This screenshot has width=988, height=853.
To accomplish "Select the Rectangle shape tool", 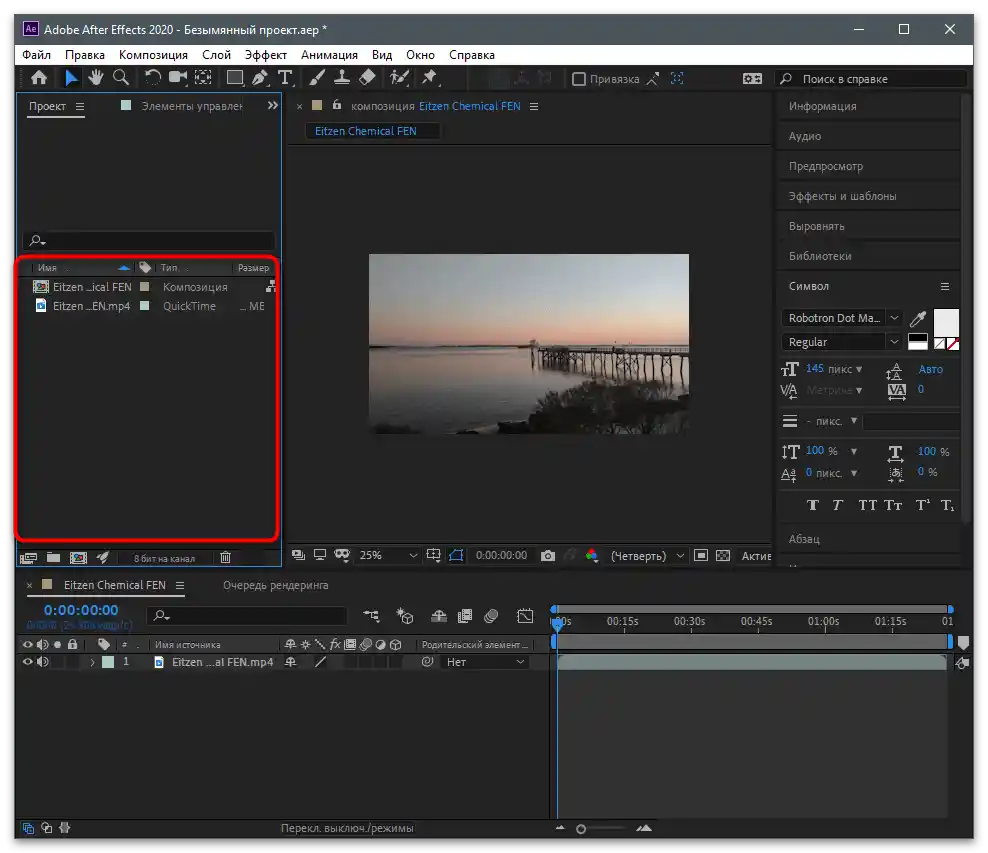I will (235, 78).
